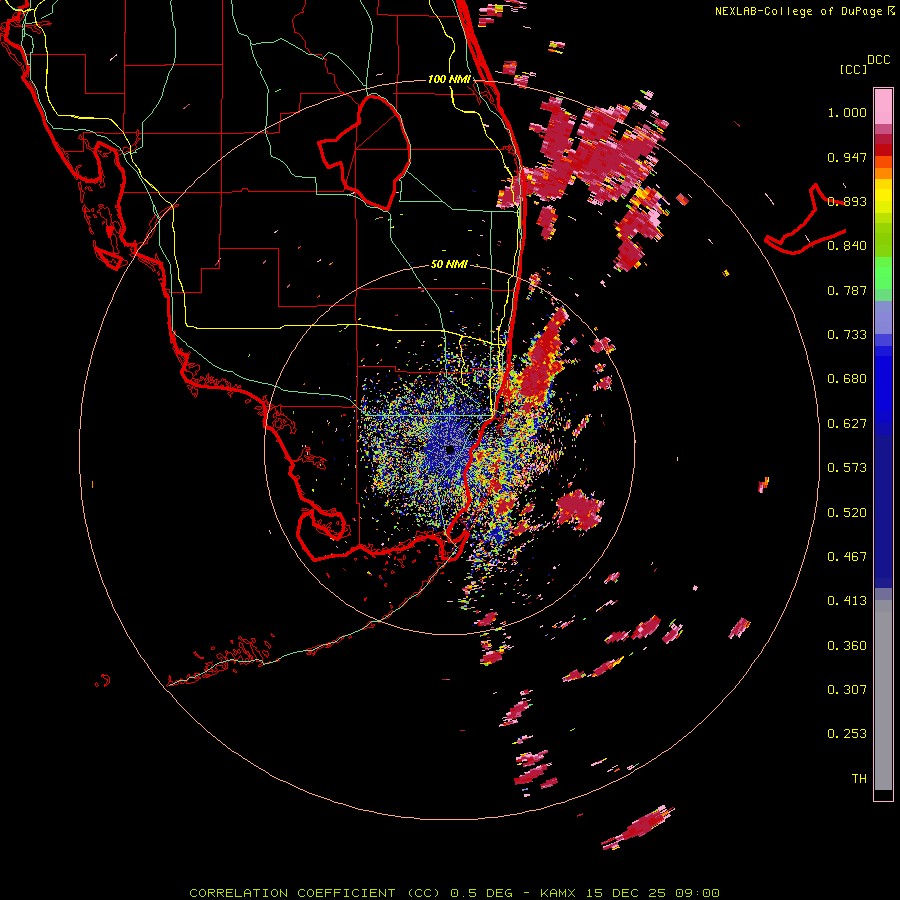Screen dimensions: 900x900
Task: Click the Correlation Coefficient KAMX caption text
Action: pyautogui.click(x=454, y=893)
